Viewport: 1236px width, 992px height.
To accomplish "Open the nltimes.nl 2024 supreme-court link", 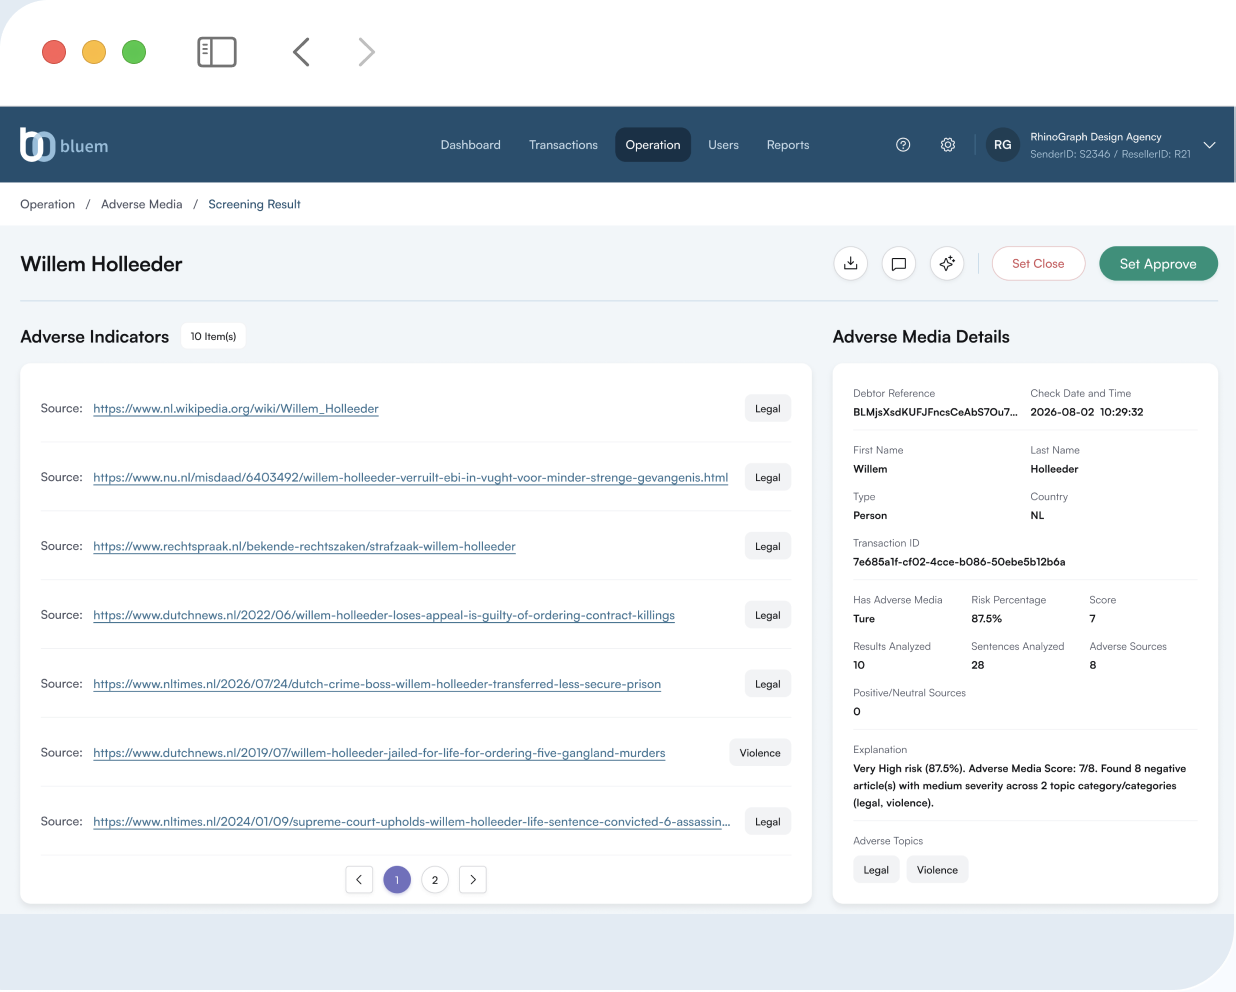I will (x=412, y=822).
